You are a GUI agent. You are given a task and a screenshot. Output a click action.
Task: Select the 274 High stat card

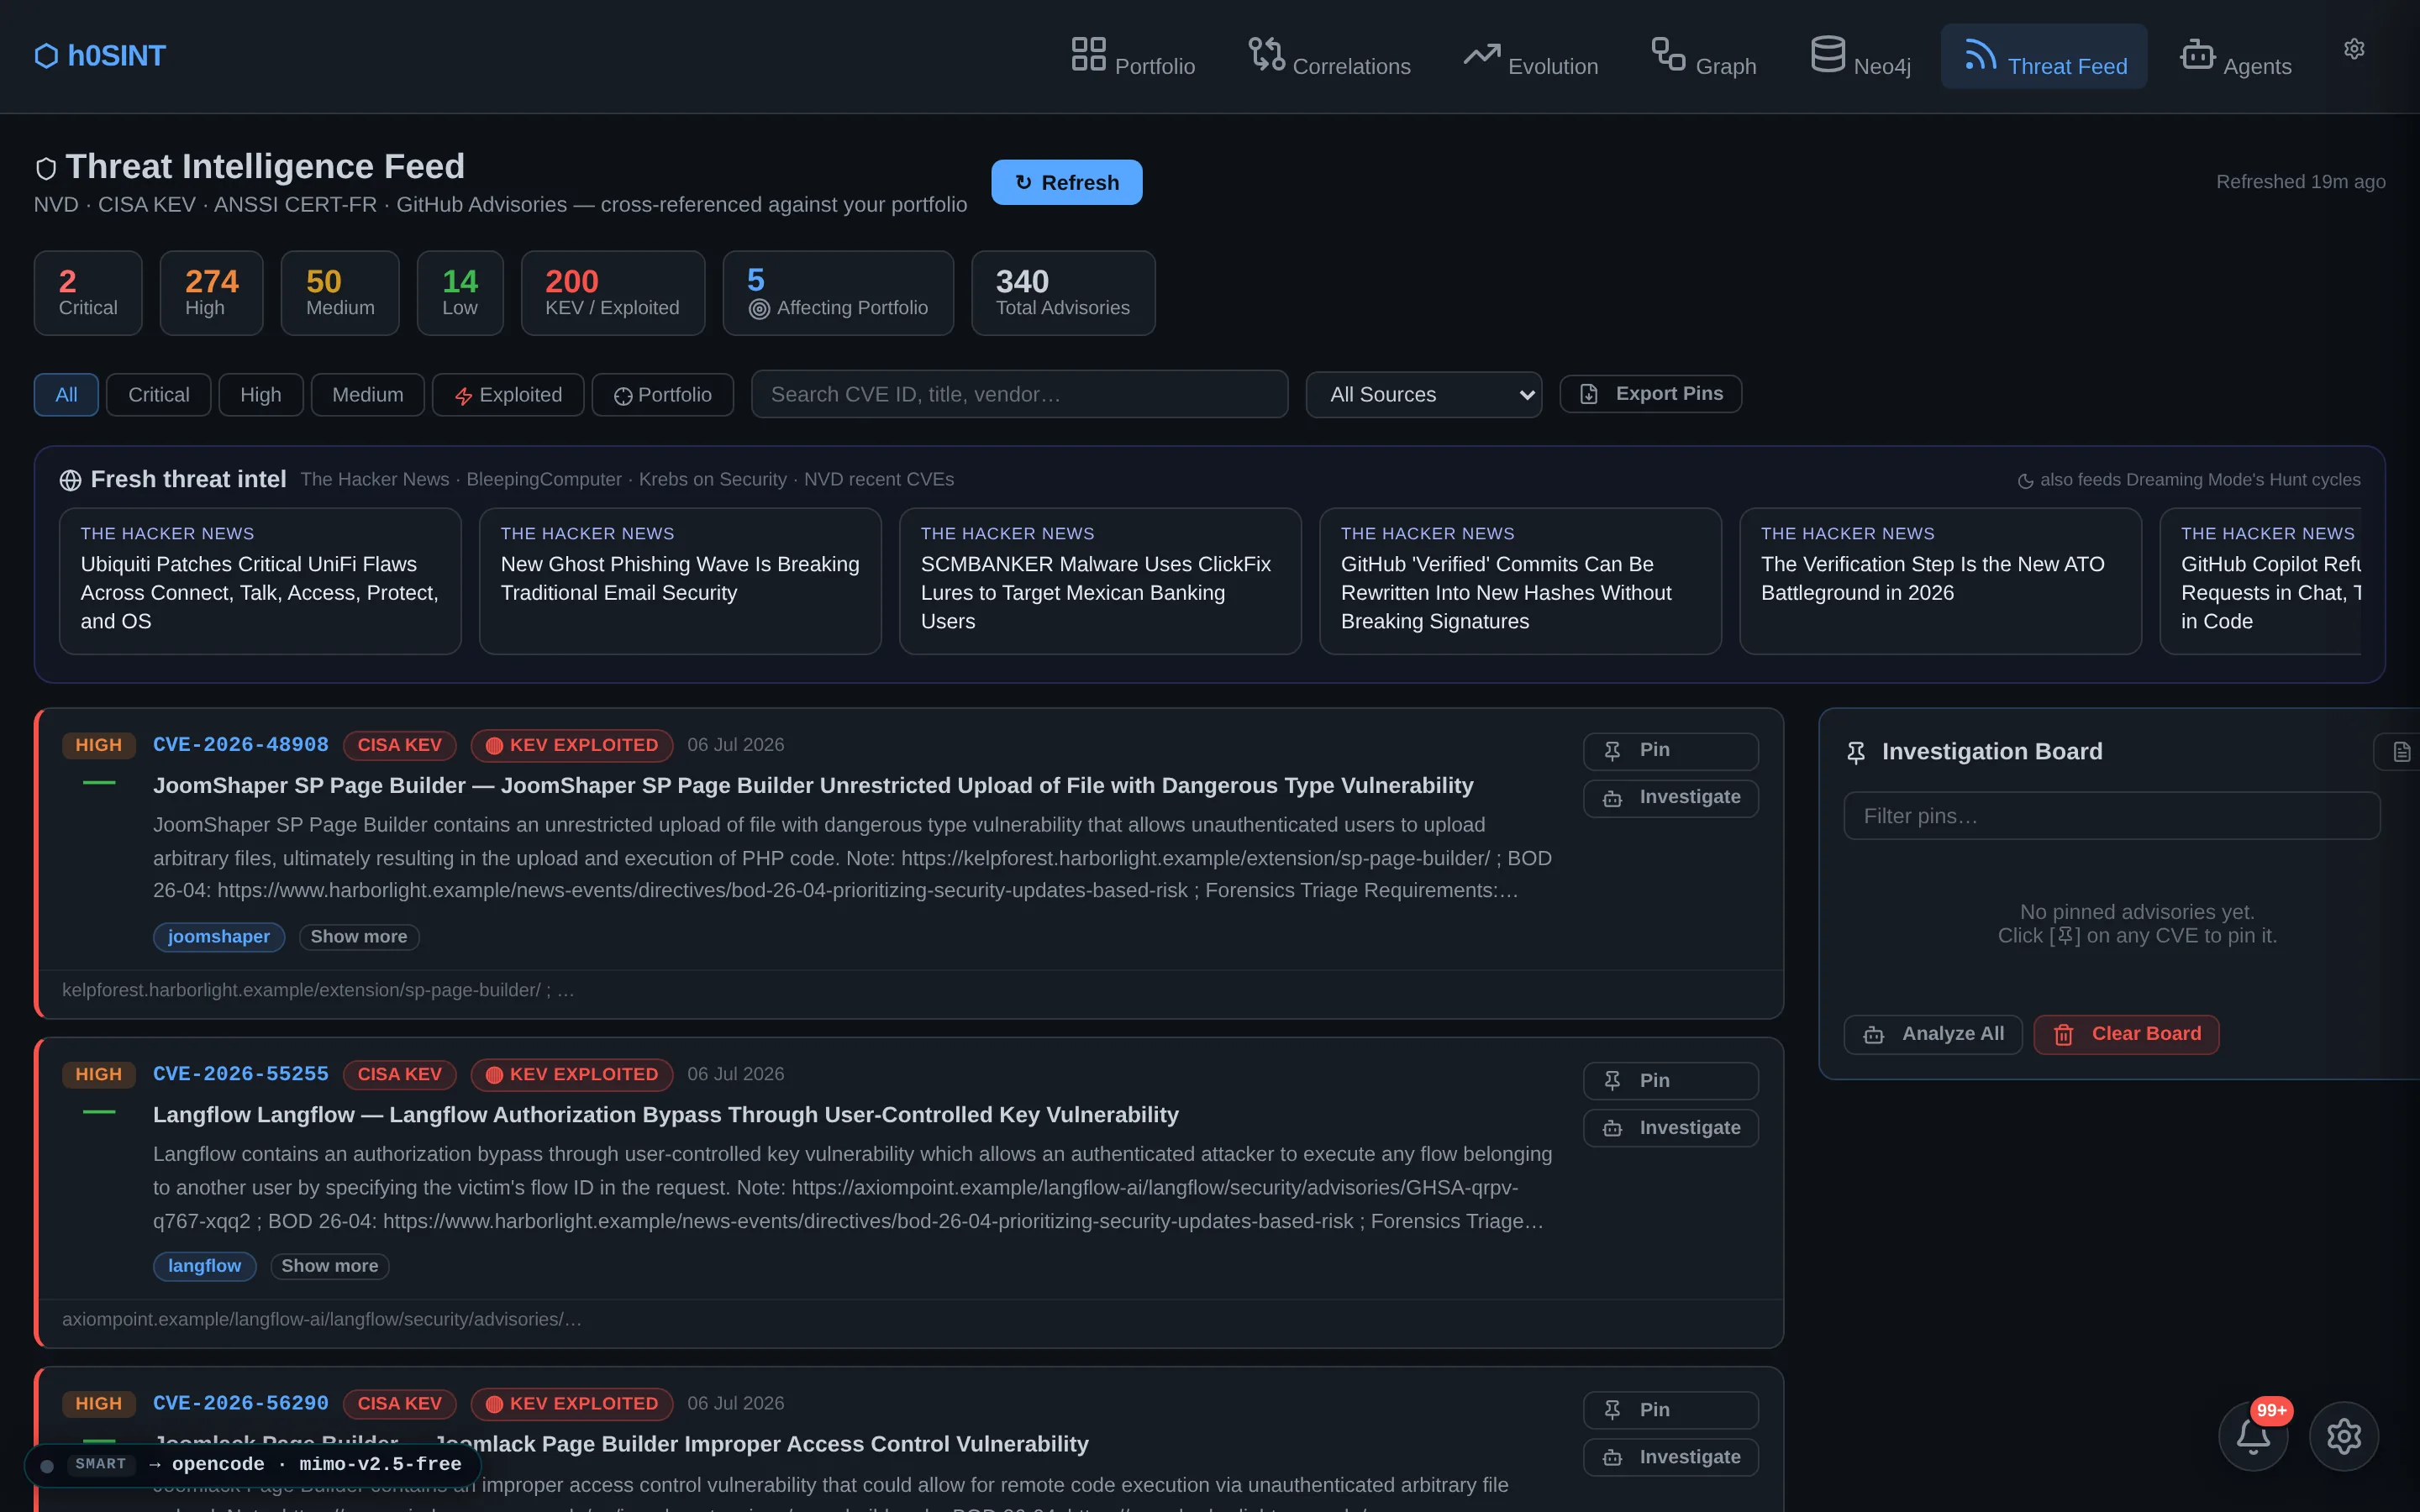(211, 293)
